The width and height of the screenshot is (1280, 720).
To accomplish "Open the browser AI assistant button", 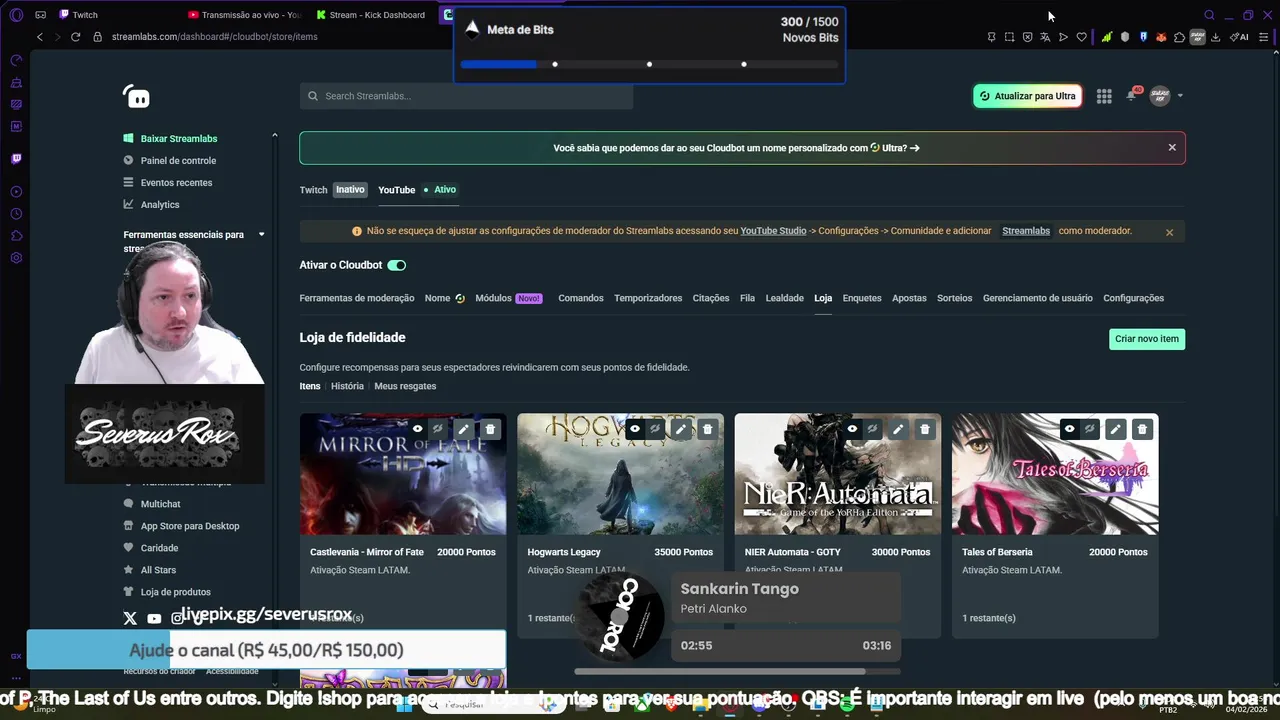I will click(x=1239, y=37).
